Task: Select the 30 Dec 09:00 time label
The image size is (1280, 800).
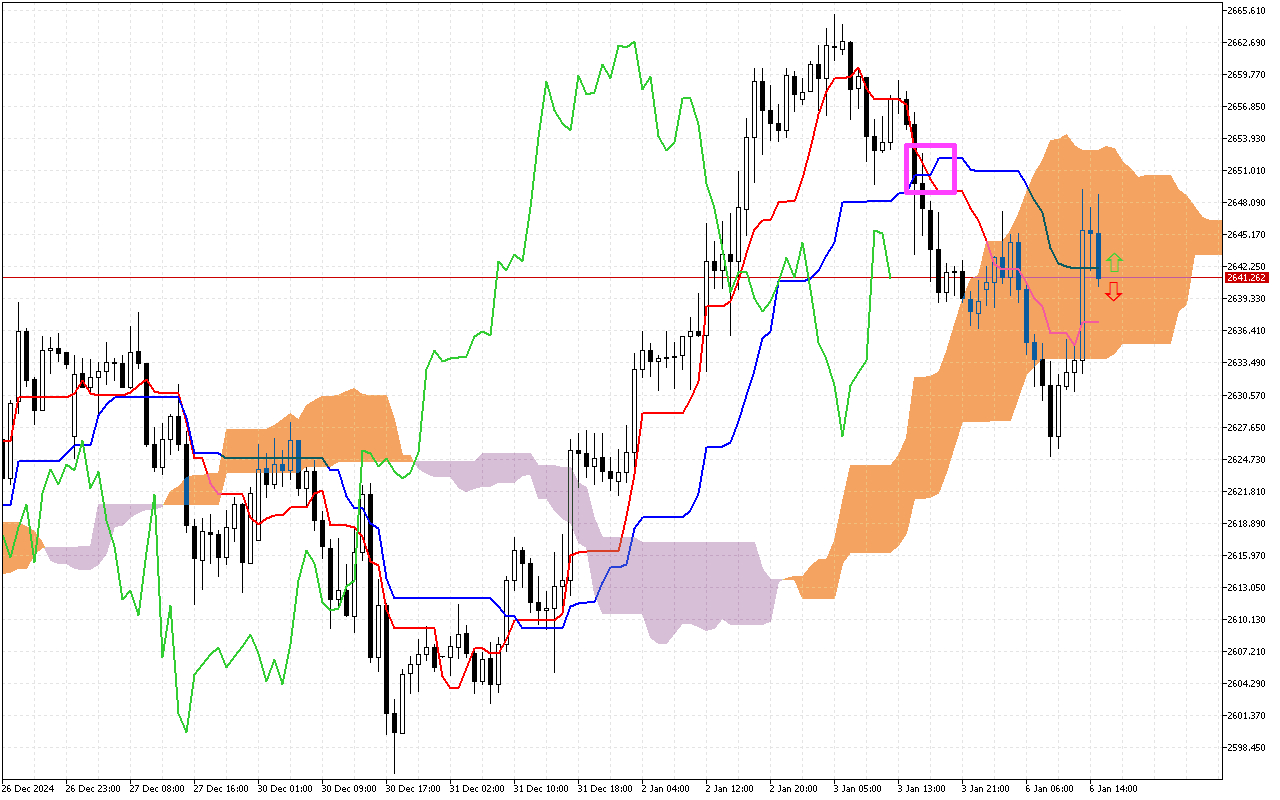Action: tap(349, 789)
